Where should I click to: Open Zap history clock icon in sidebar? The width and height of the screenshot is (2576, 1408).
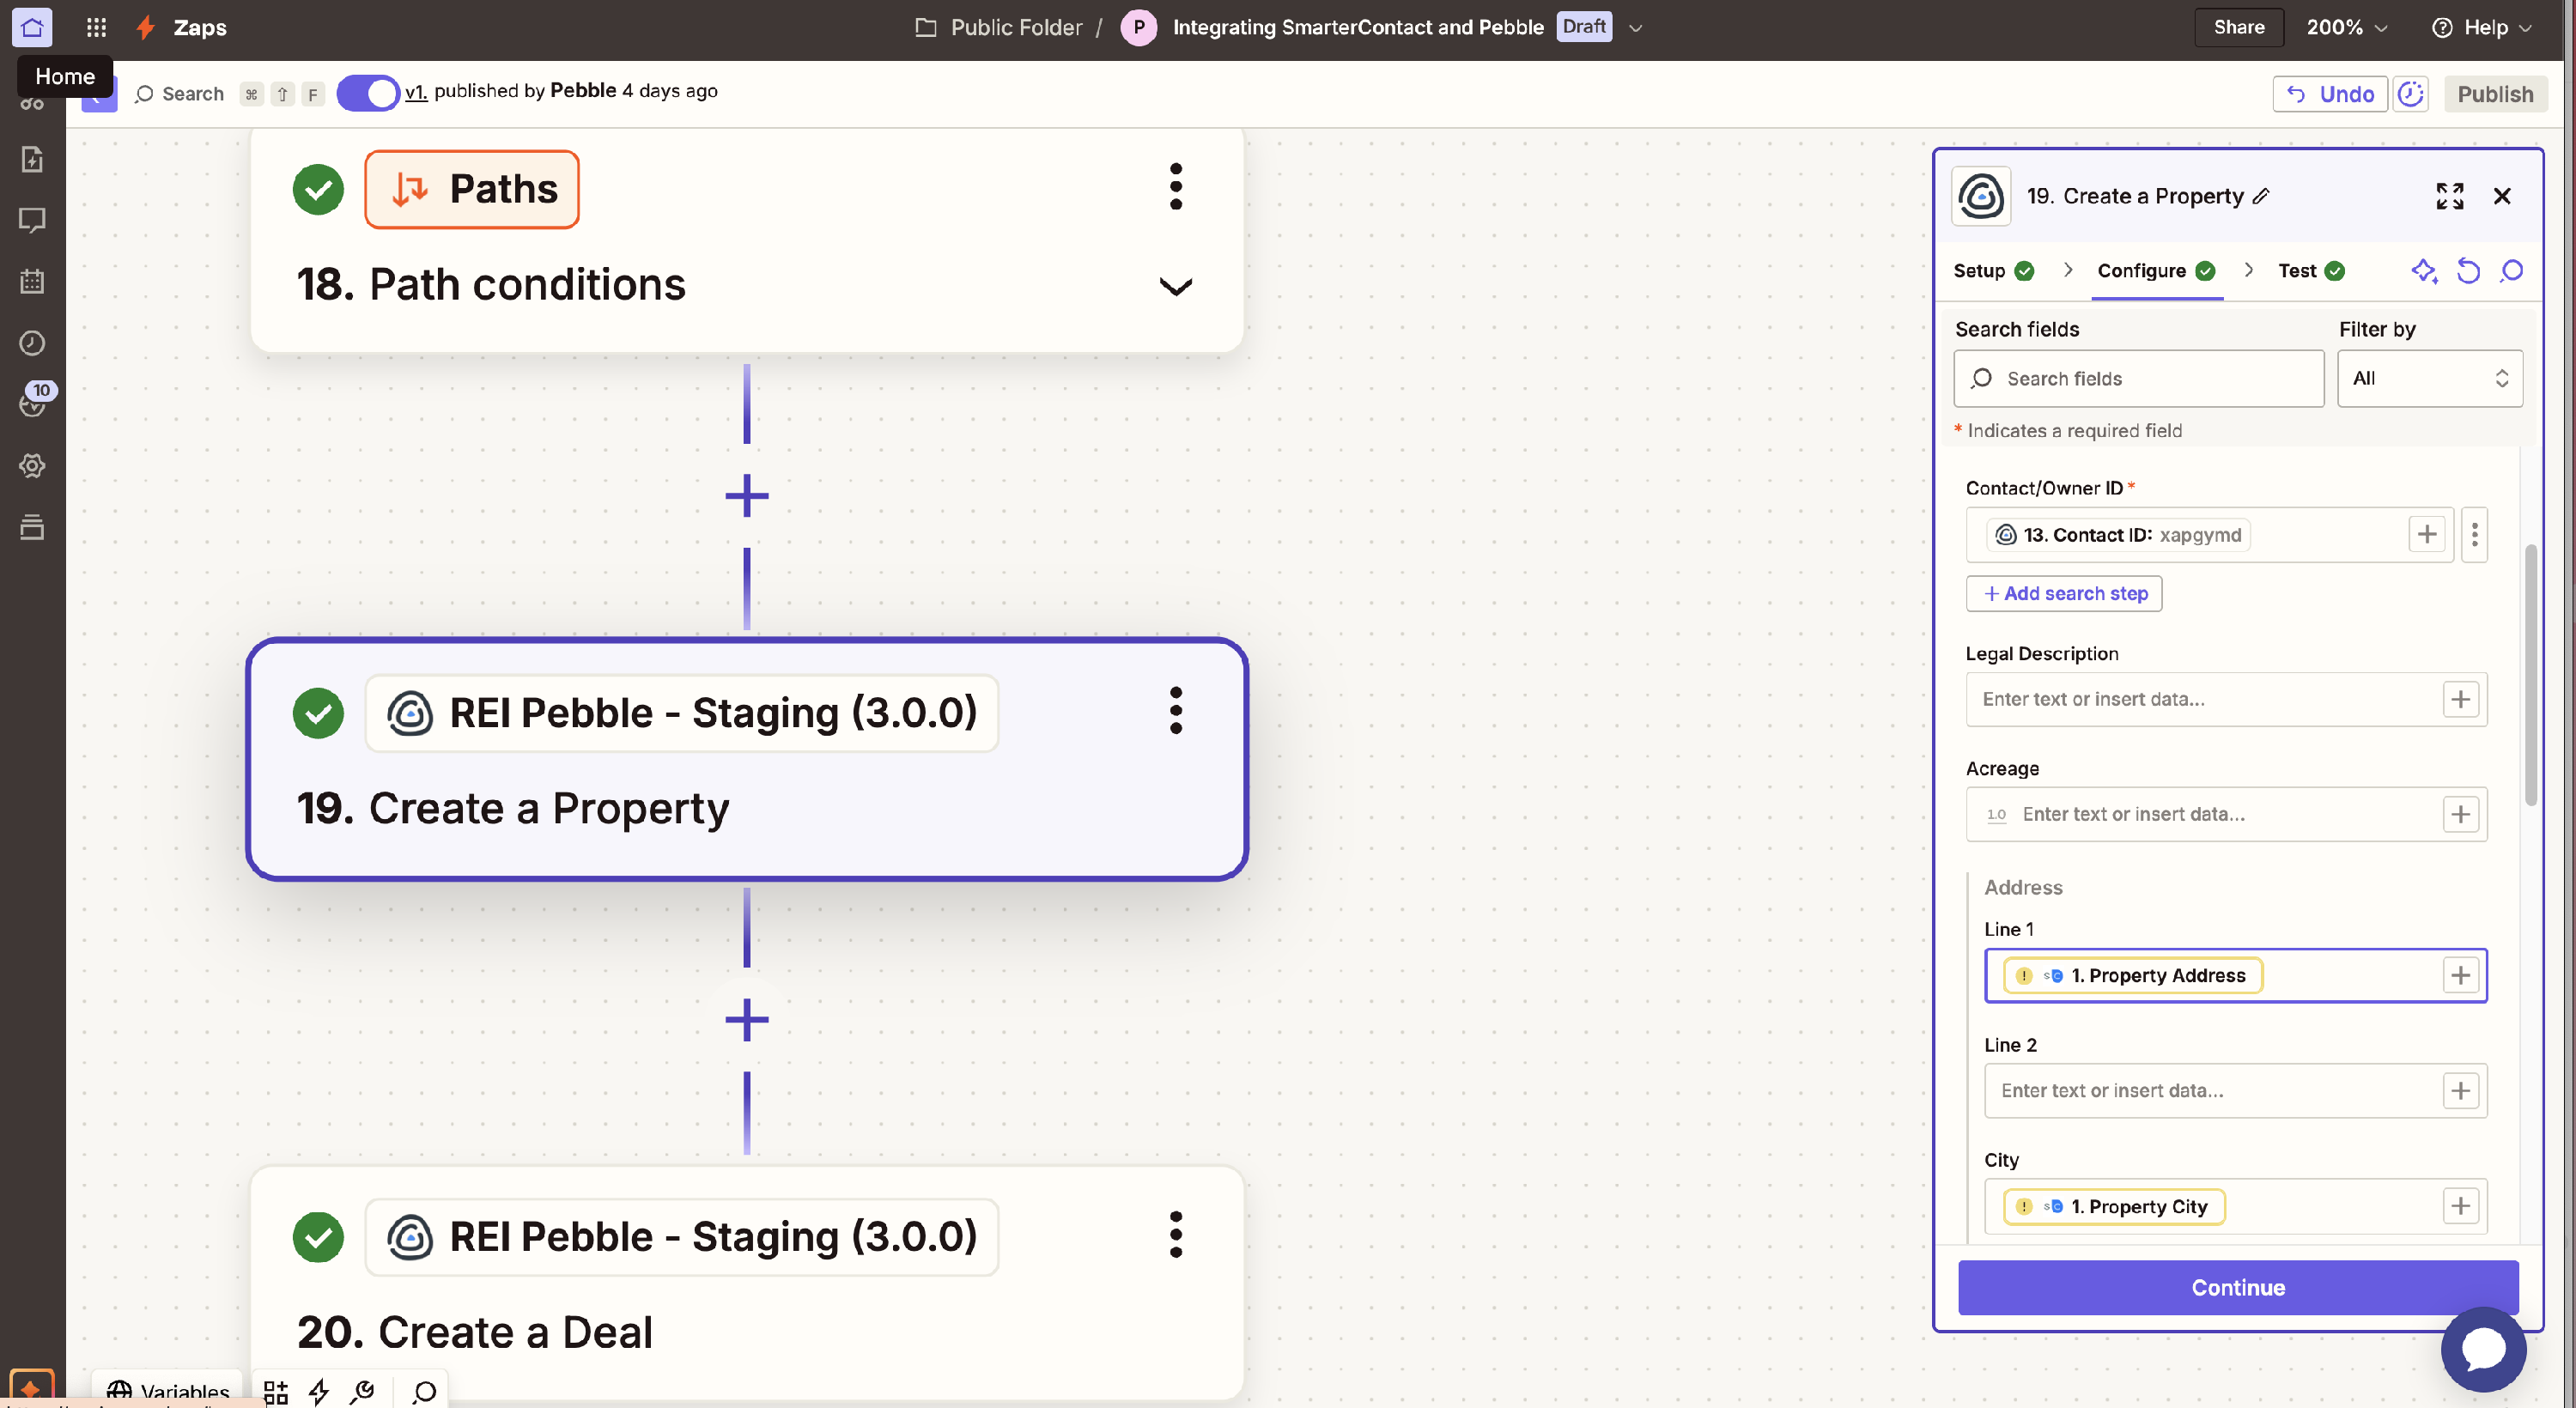pos(32,343)
